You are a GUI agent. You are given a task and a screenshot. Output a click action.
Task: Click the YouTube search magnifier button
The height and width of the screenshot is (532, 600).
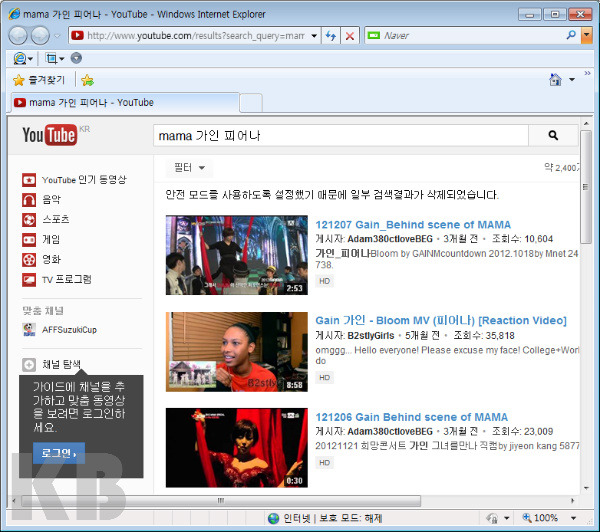[553, 135]
